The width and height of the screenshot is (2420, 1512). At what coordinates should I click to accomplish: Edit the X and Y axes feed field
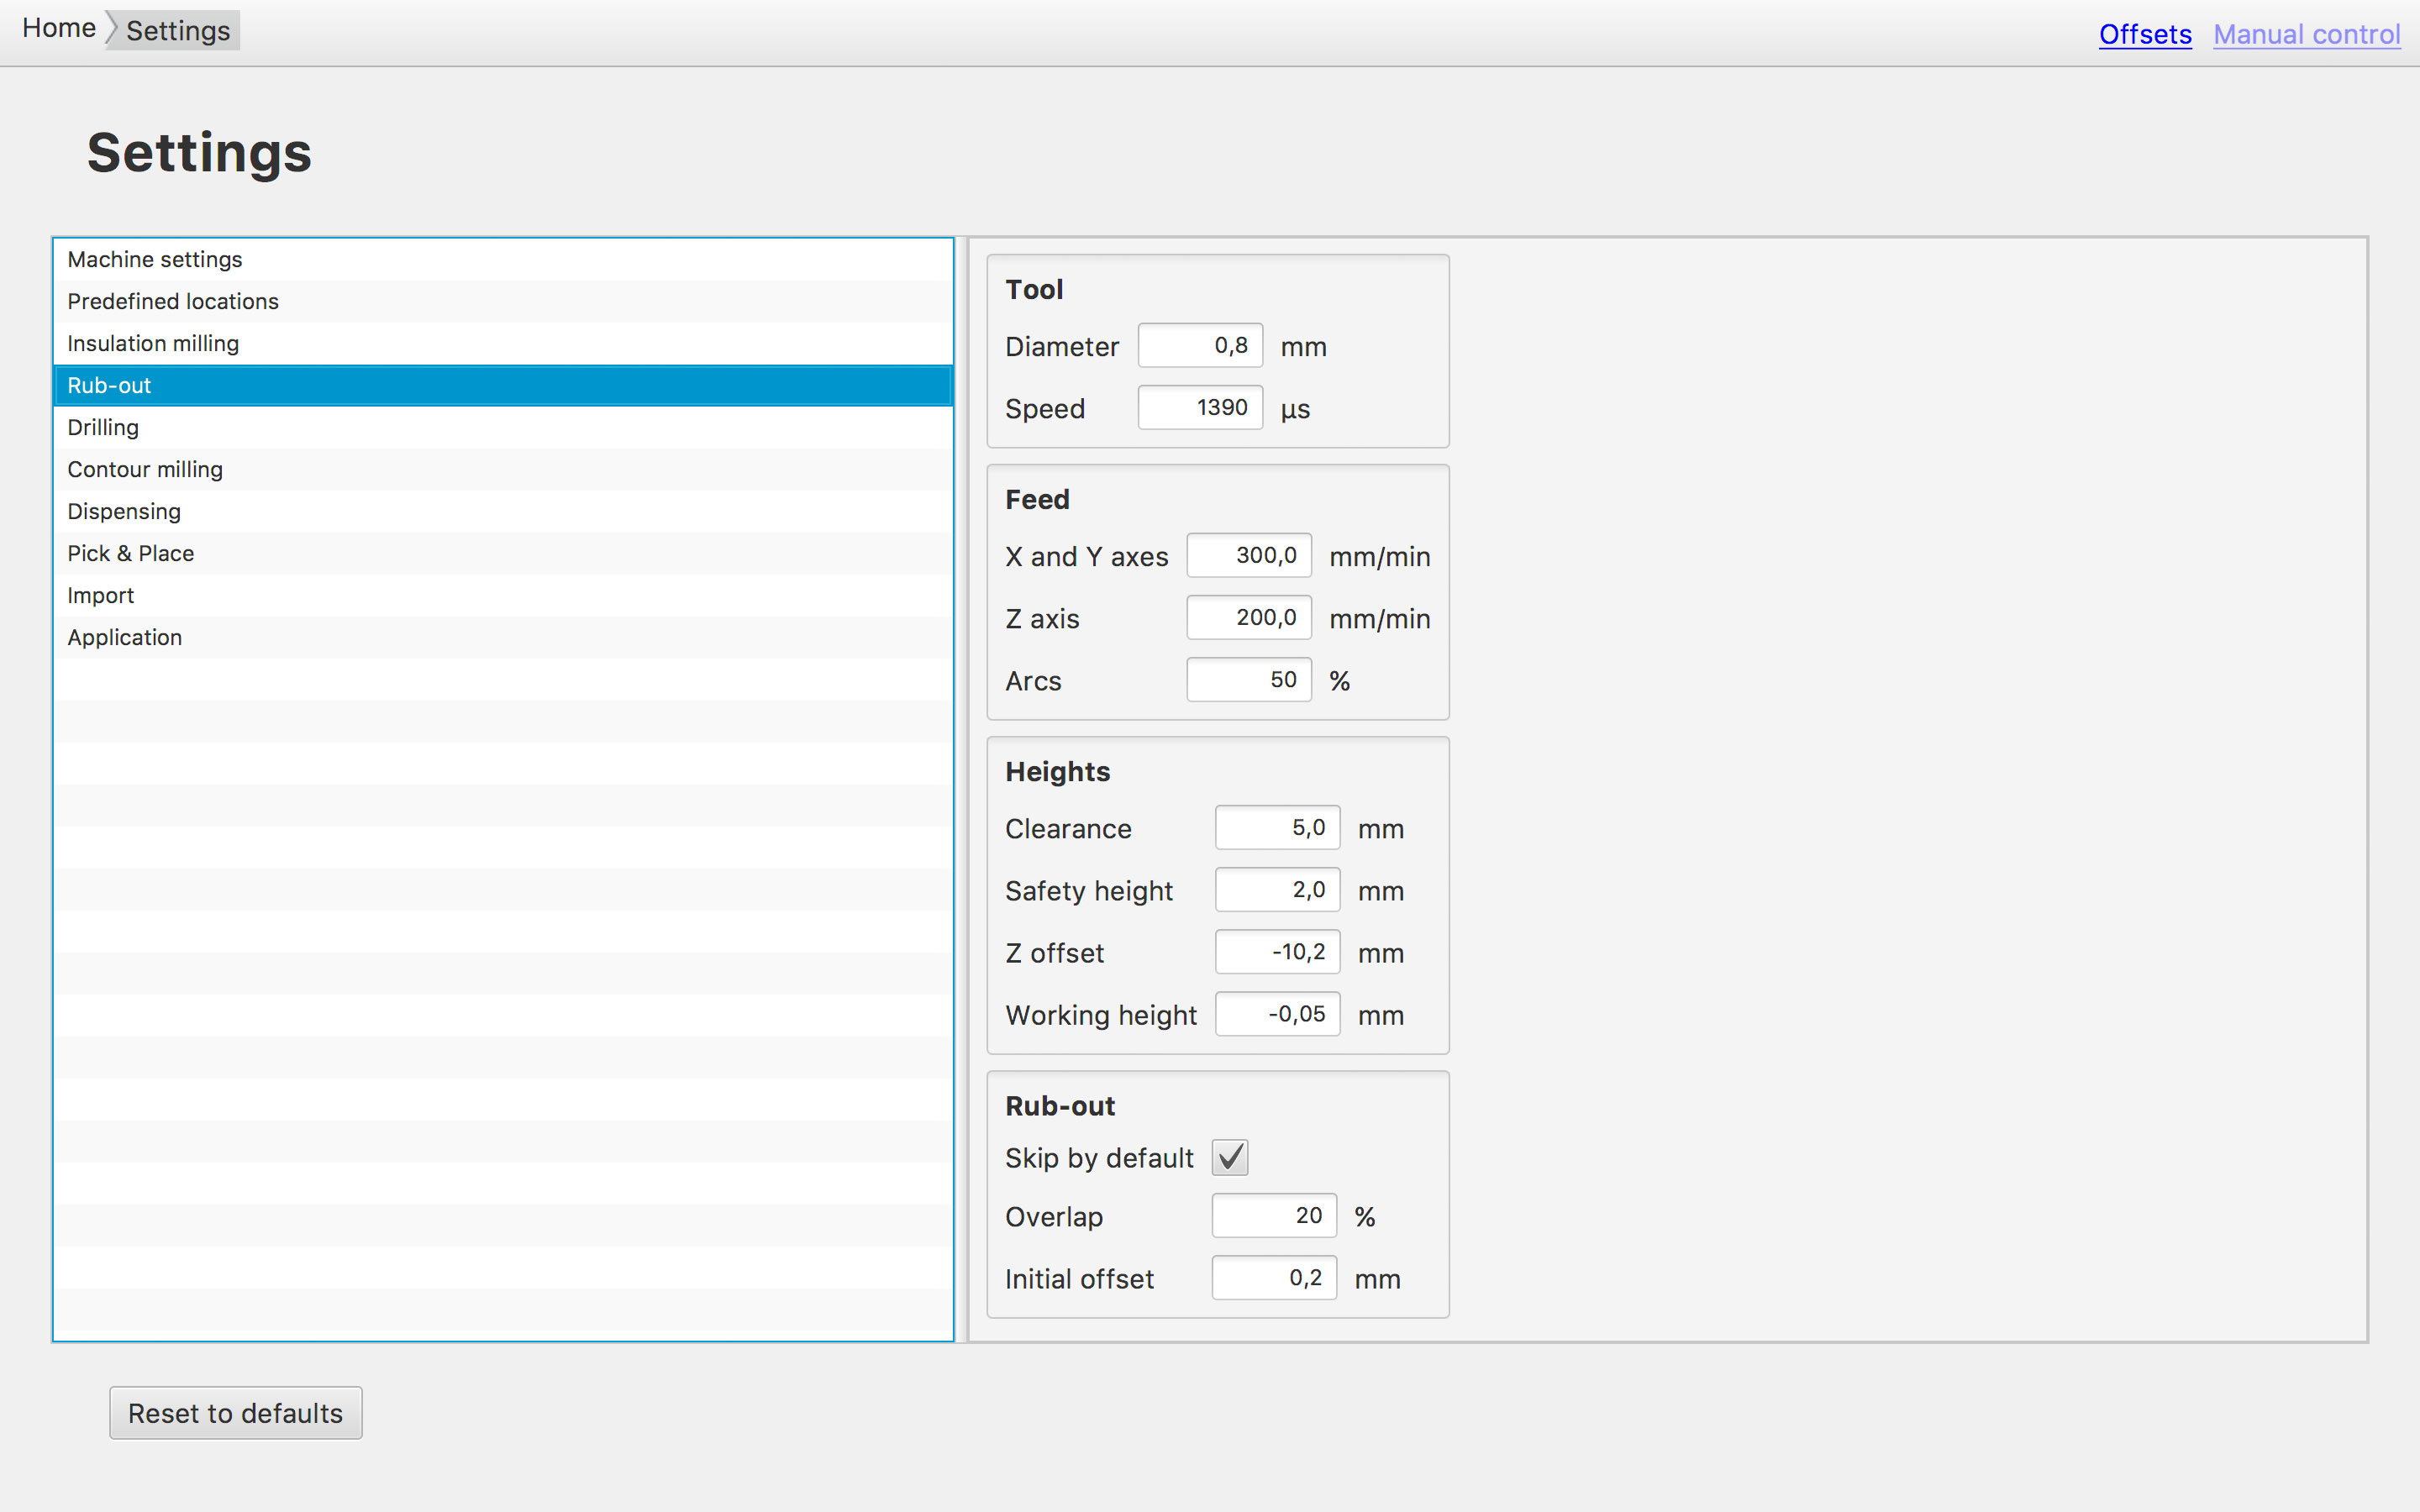1249,556
